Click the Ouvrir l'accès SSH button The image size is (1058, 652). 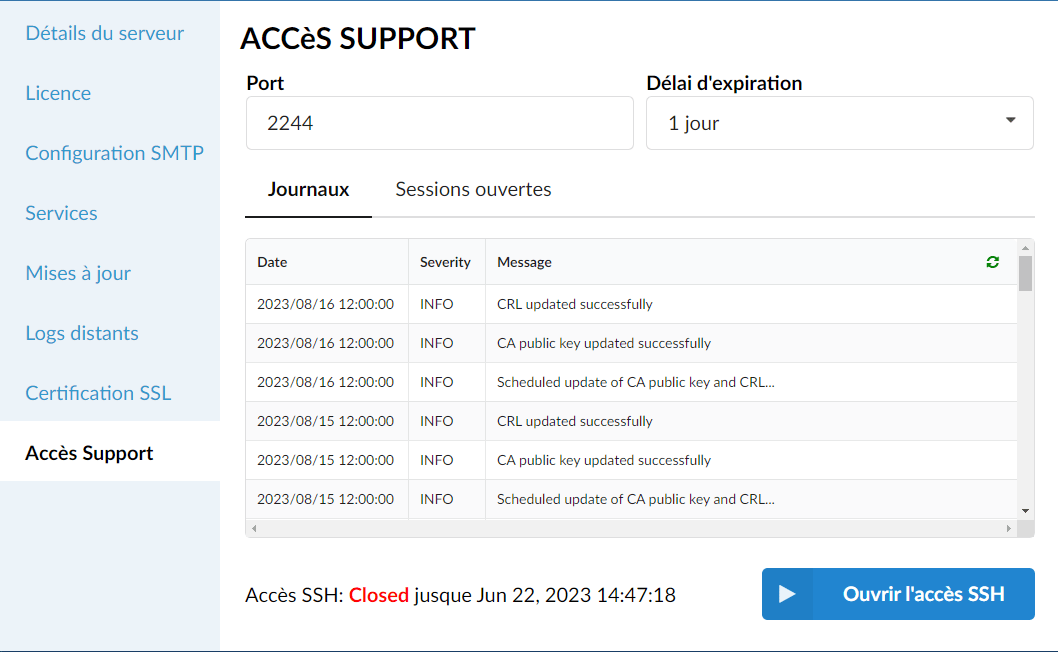pyautogui.click(x=898, y=594)
